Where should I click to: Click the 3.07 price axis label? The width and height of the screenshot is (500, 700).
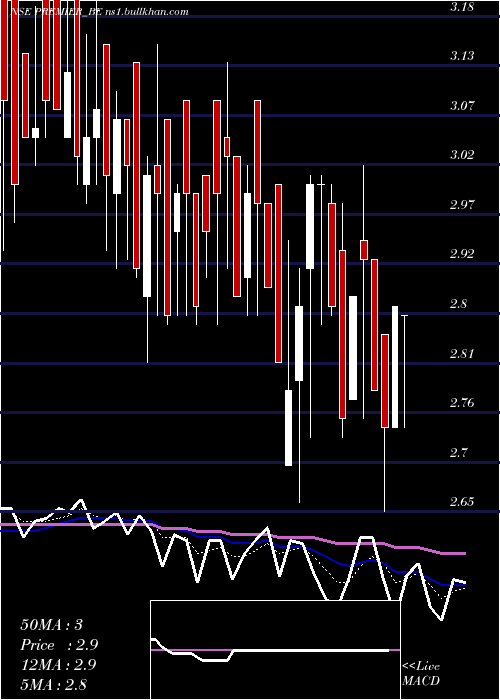tap(462, 106)
